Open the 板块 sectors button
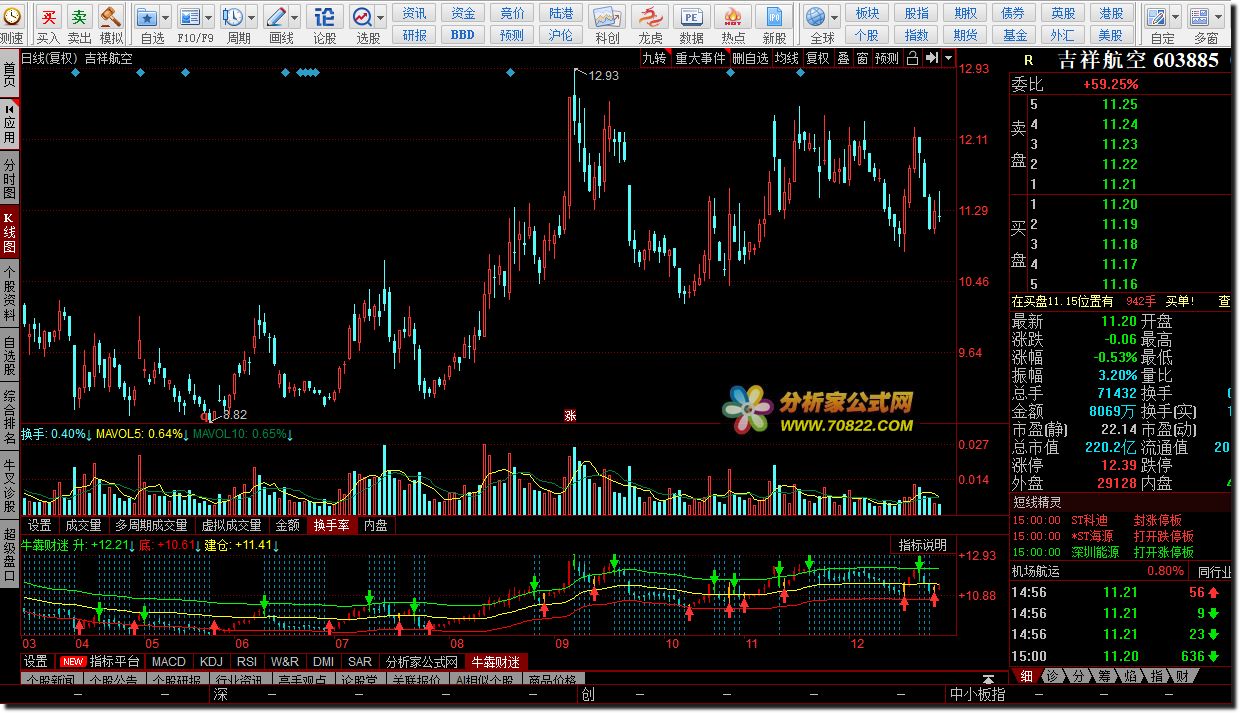Image resolution: width=1241 pixels, height=713 pixels. pyautogui.click(x=868, y=13)
